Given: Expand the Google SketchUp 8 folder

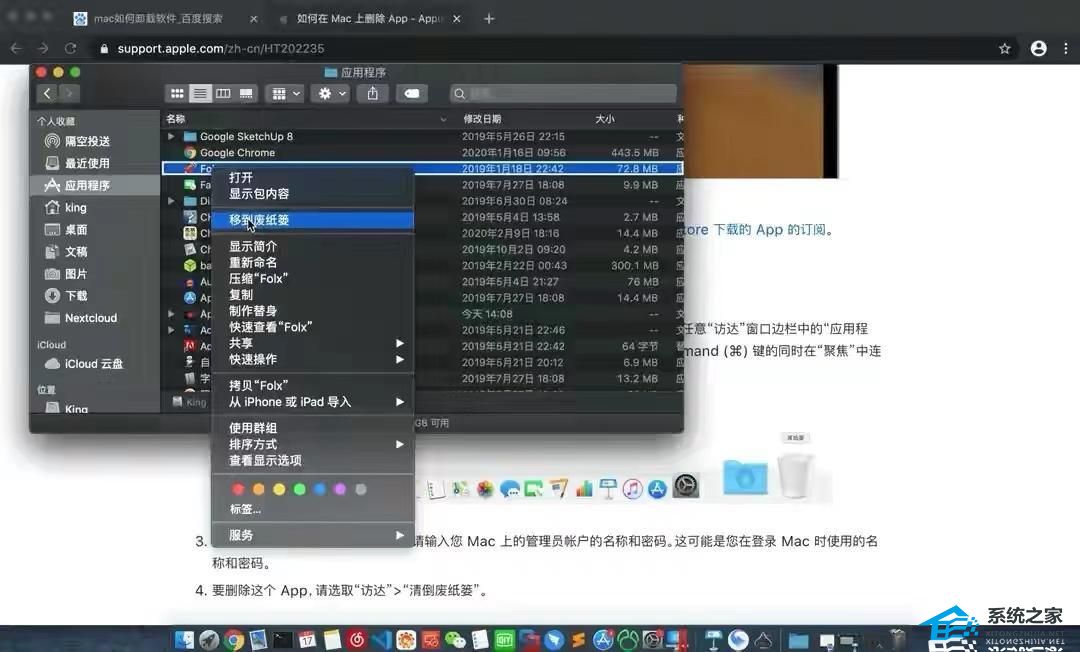Looking at the screenshot, I should 171,136.
